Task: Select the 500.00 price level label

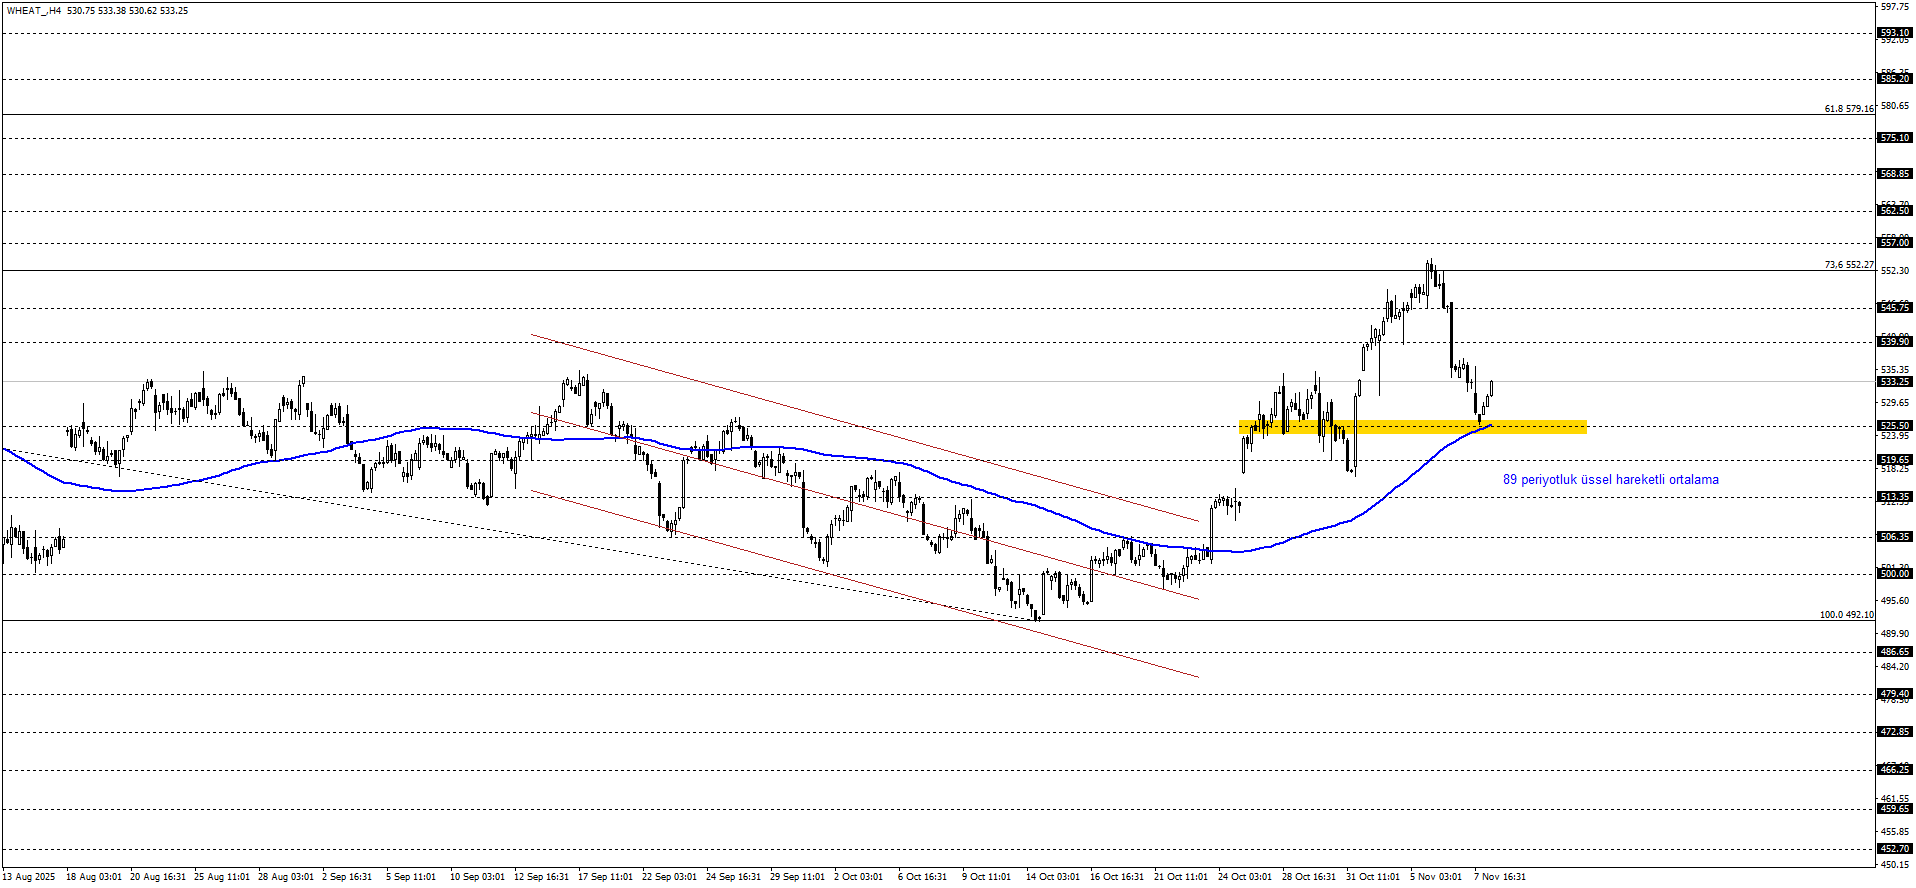Action: pyautogui.click(x=1894, y=574)
